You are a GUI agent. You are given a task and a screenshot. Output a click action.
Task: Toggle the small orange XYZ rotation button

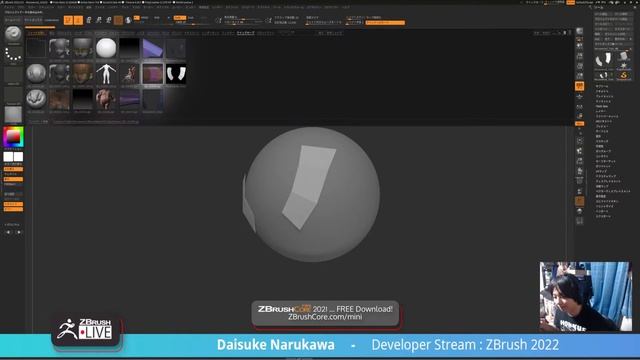580,123
